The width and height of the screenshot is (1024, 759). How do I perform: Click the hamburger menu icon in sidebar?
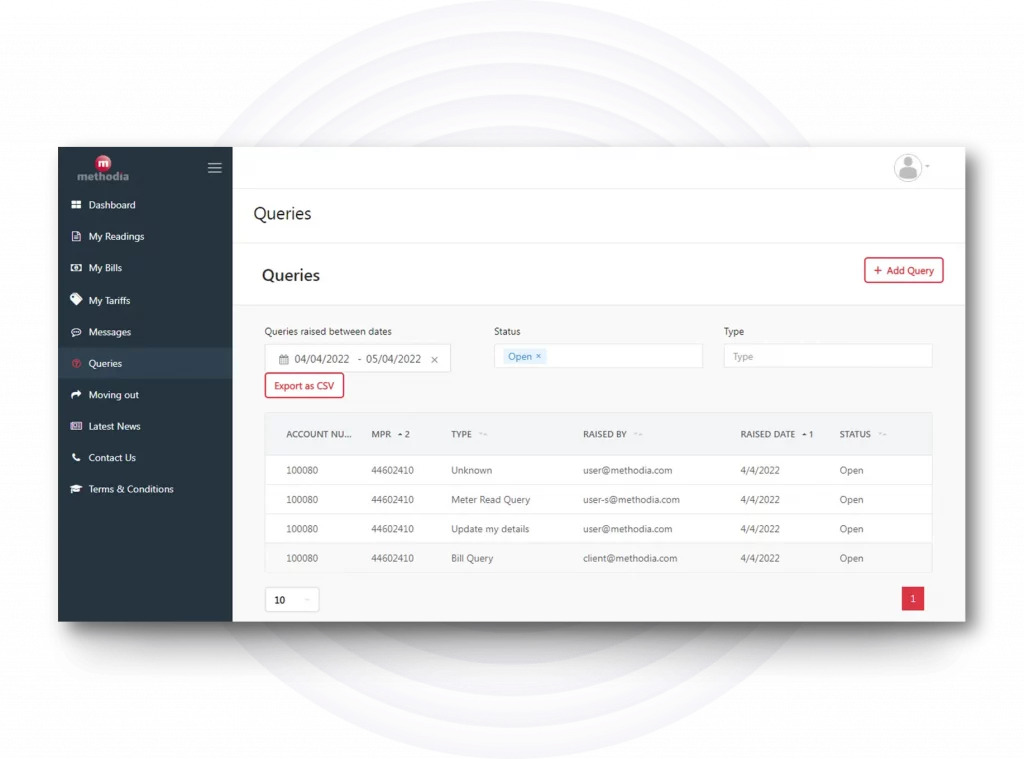tap(214, 168)
